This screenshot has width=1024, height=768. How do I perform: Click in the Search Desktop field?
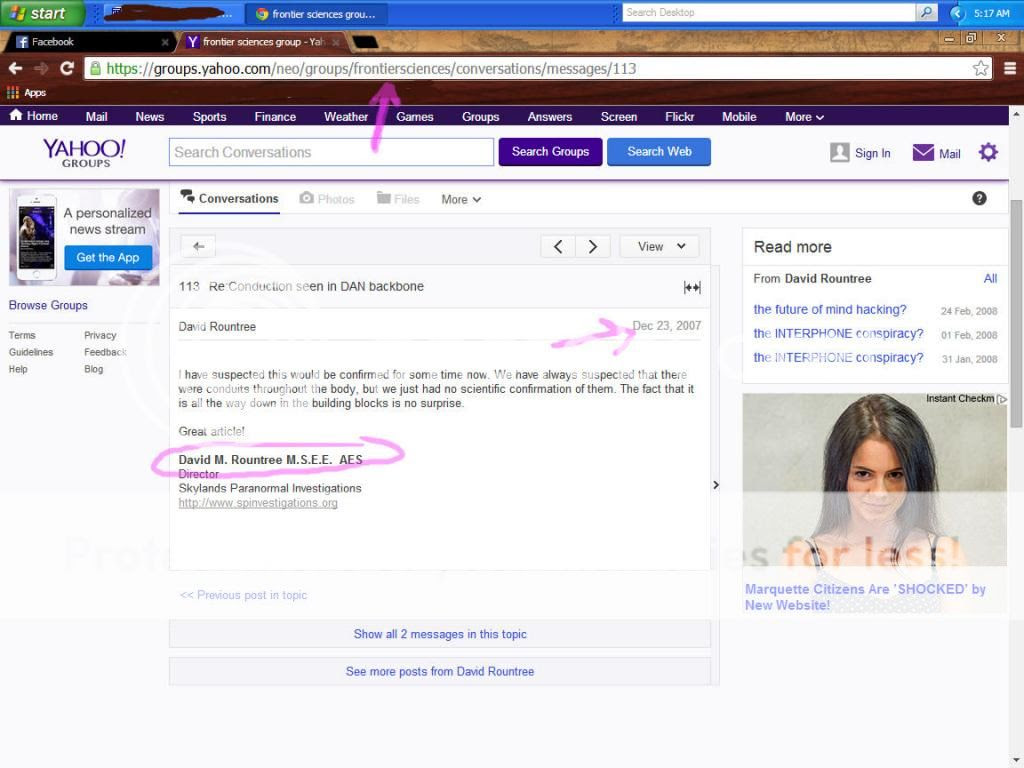coord(769,12)
